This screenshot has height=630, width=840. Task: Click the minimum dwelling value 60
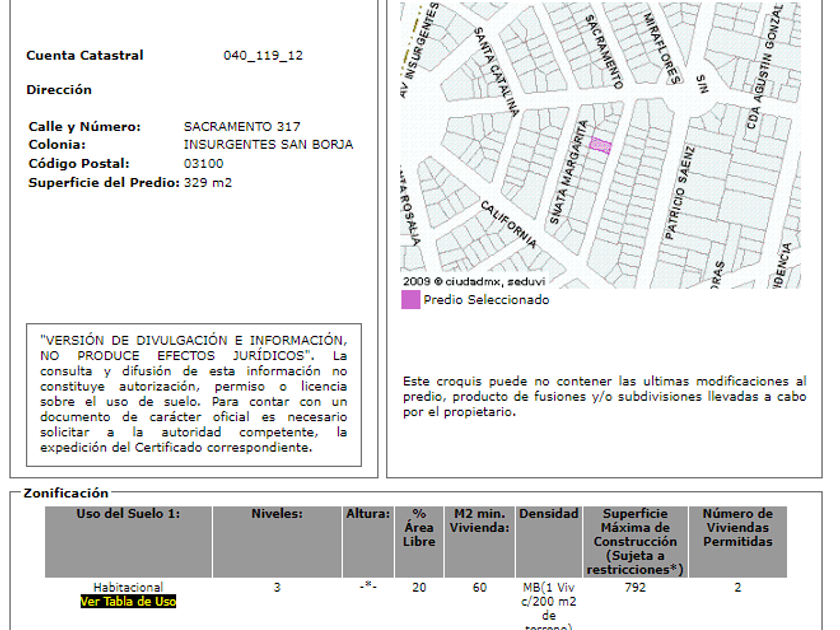tap(479, 588)
